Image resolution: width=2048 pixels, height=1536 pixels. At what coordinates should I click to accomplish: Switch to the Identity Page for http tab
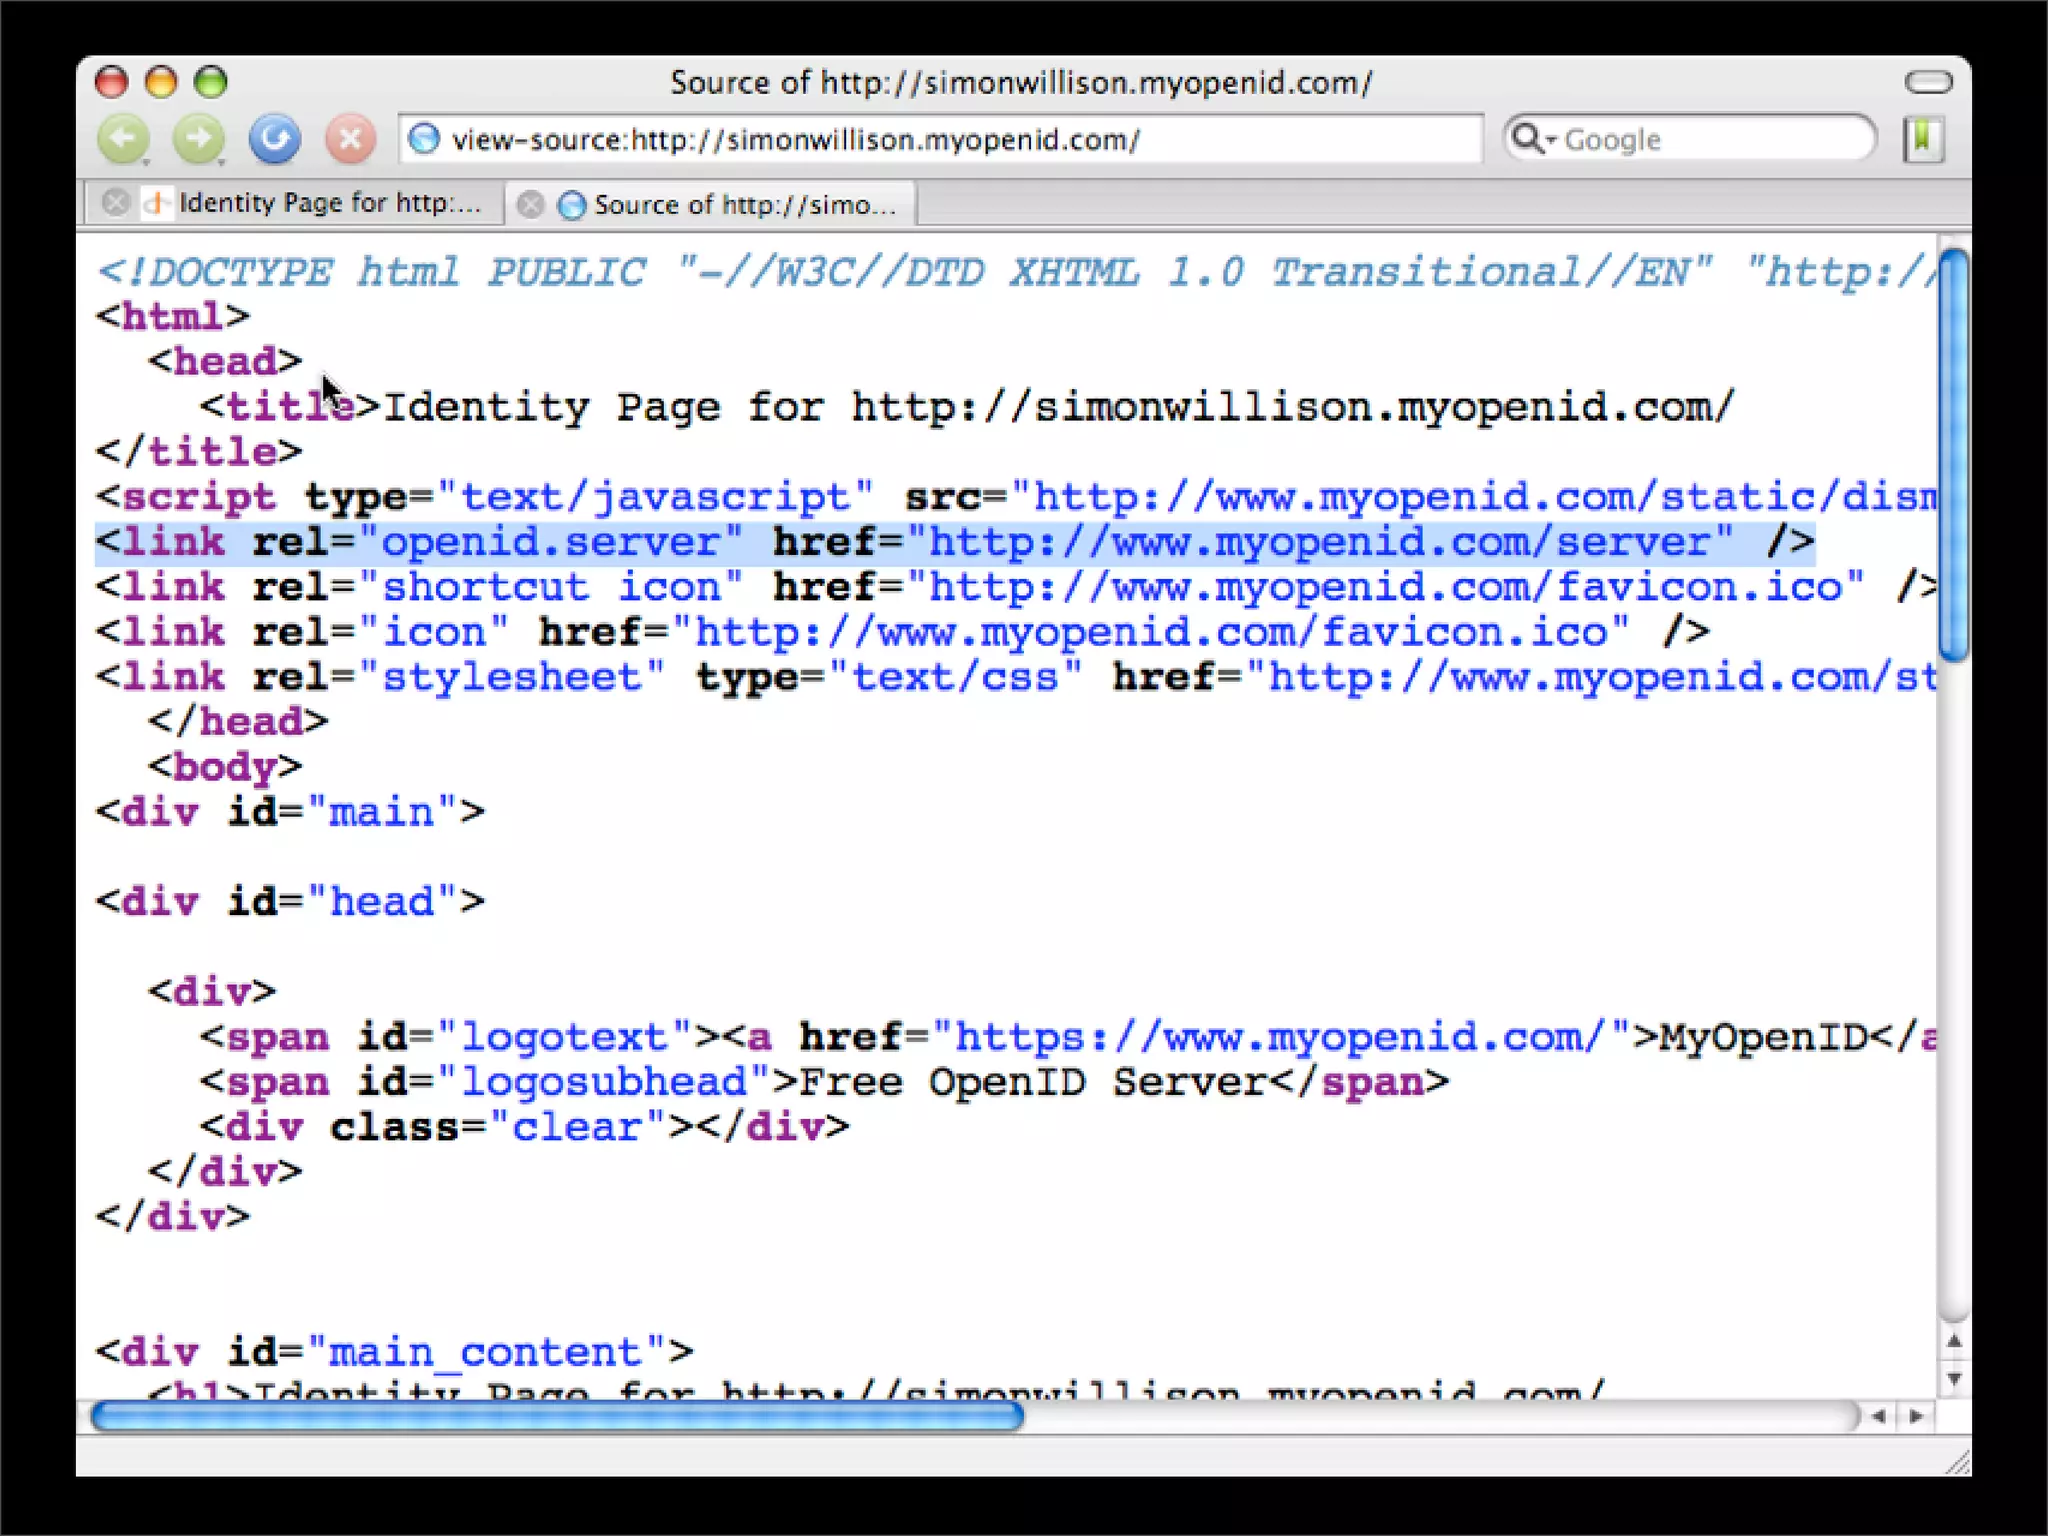coord(328,203)
